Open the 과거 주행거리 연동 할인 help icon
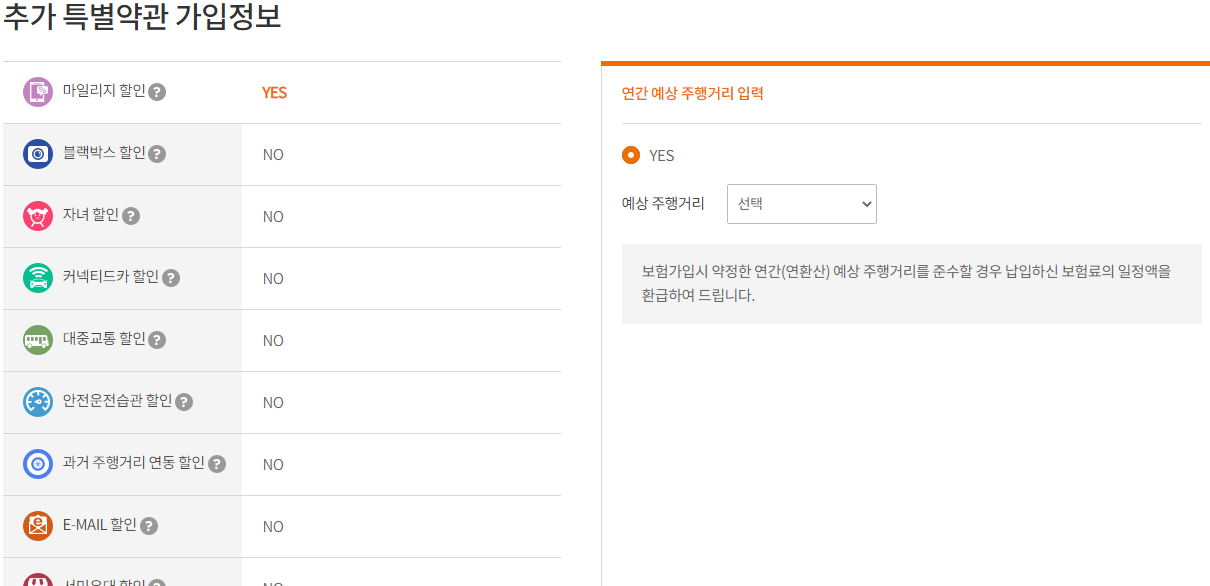1210x586 pixels. [219, 464]
